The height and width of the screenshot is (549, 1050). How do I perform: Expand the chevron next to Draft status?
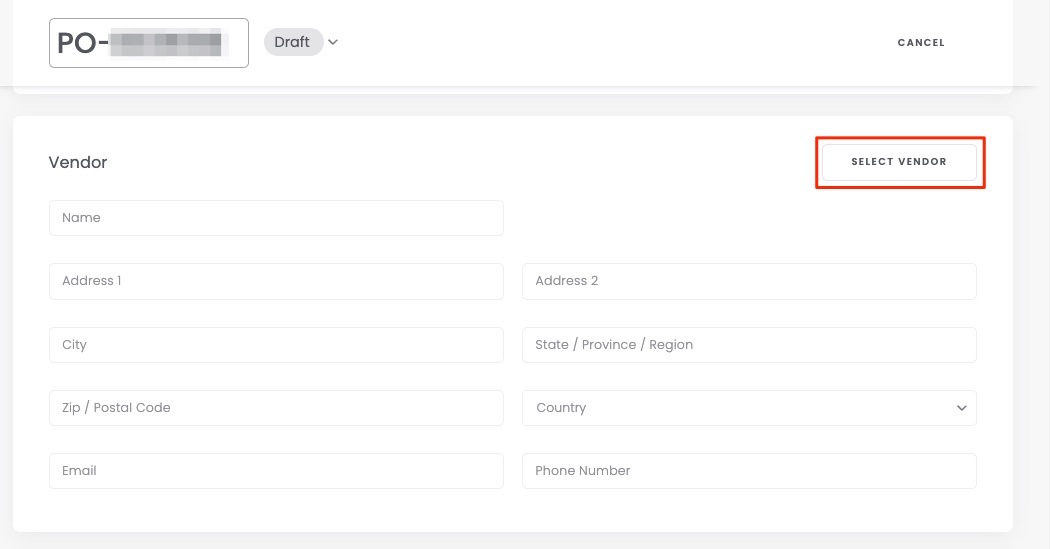[334, 42]
